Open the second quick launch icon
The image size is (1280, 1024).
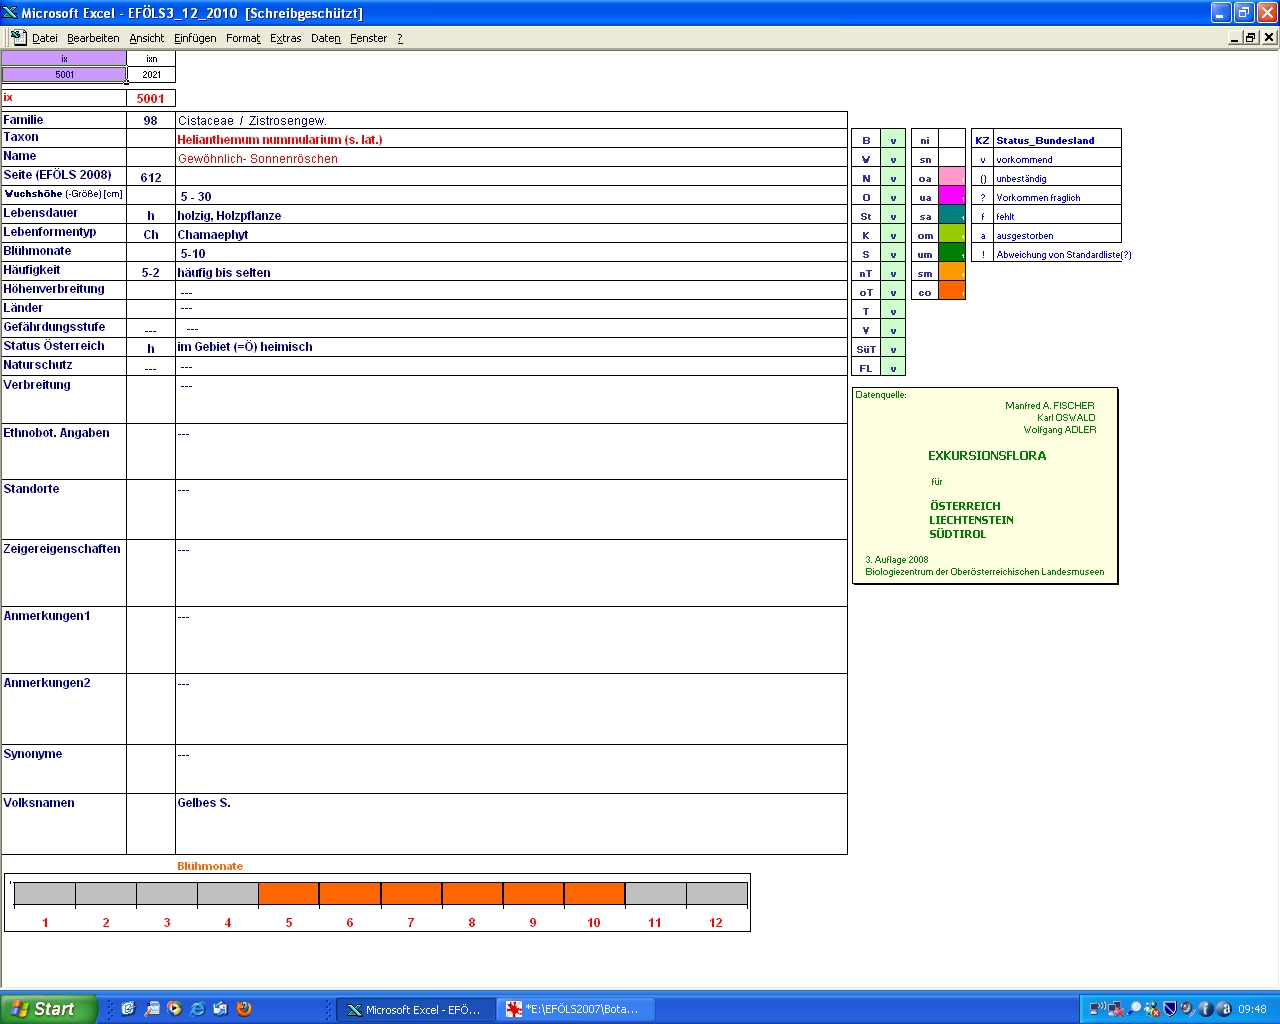[152, 1009]
